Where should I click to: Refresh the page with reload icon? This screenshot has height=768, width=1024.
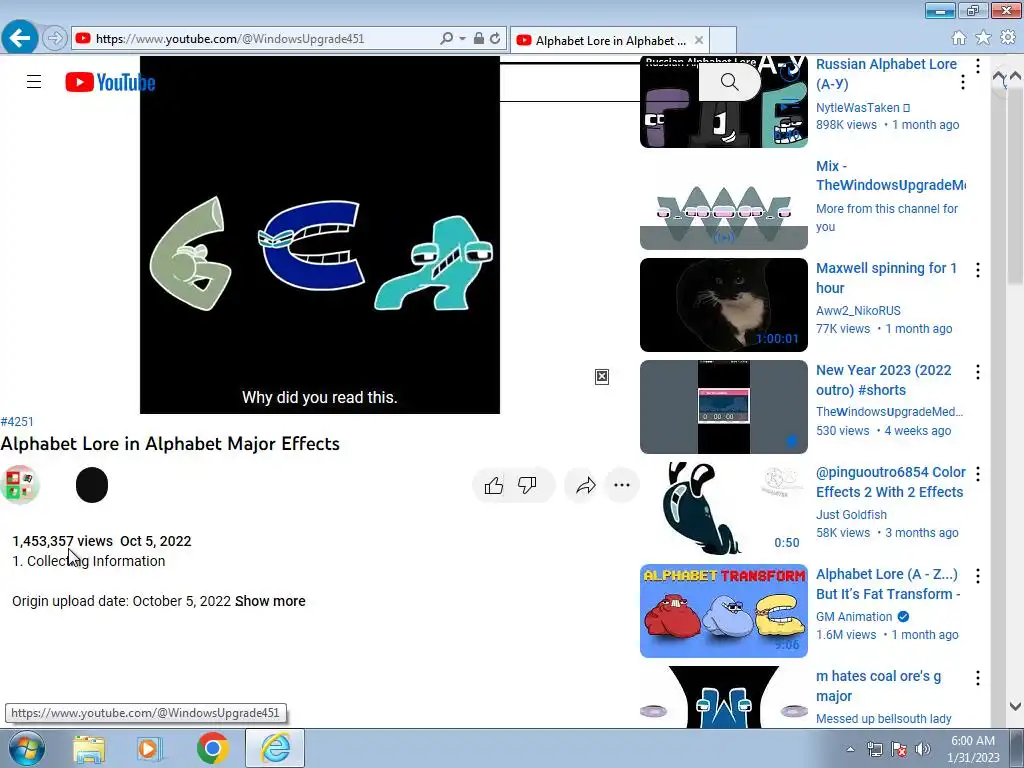pyautogui.click(x=495, y=39)
